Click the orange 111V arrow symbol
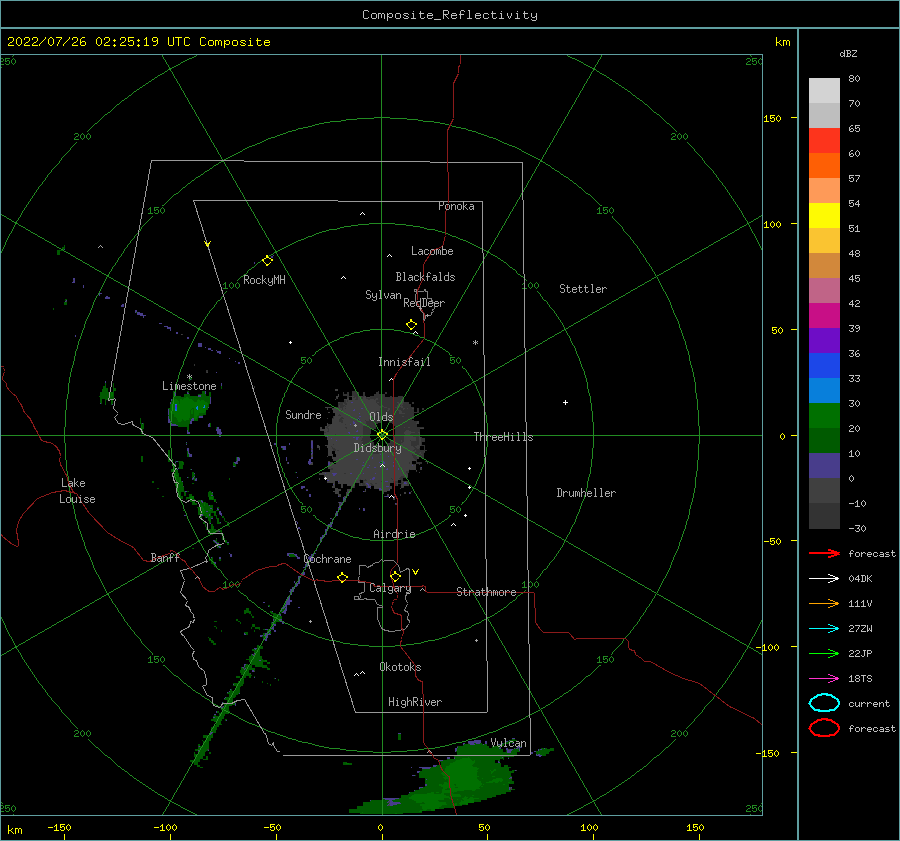 point(824,603)
